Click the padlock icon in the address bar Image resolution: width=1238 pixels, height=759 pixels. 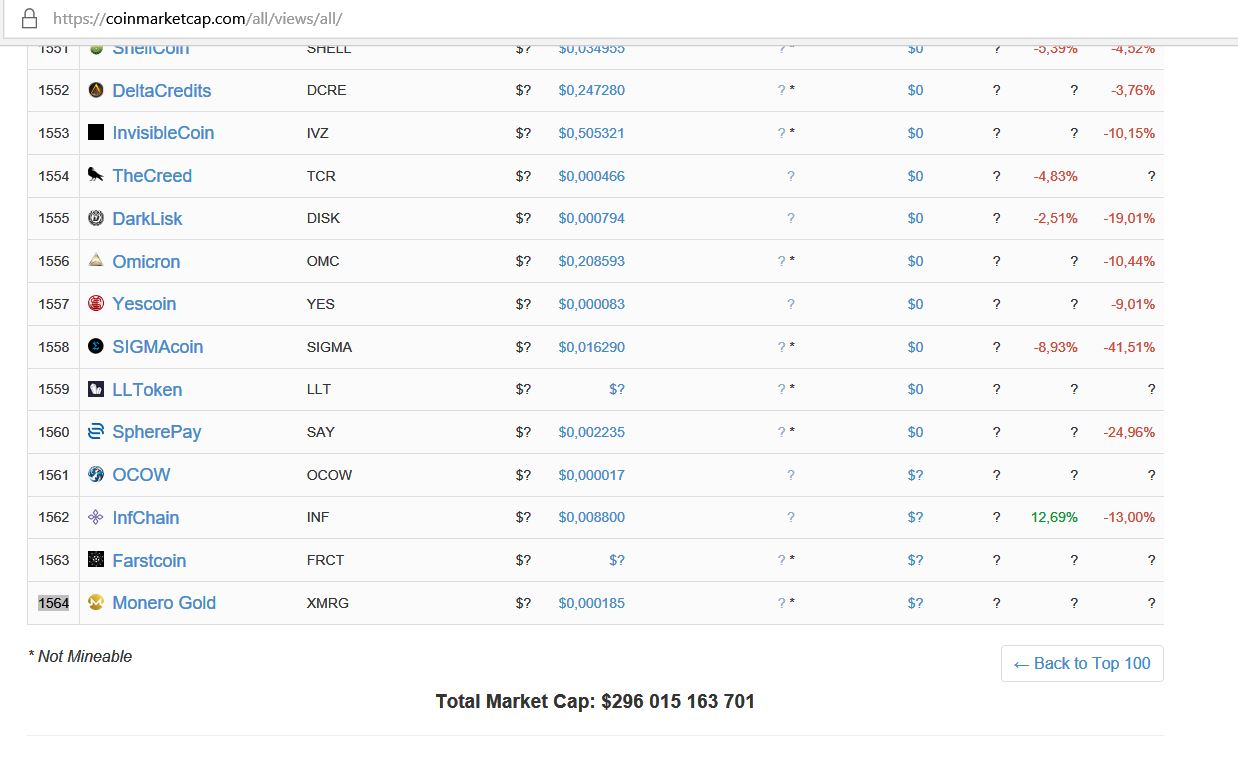(x=29, y=18)
